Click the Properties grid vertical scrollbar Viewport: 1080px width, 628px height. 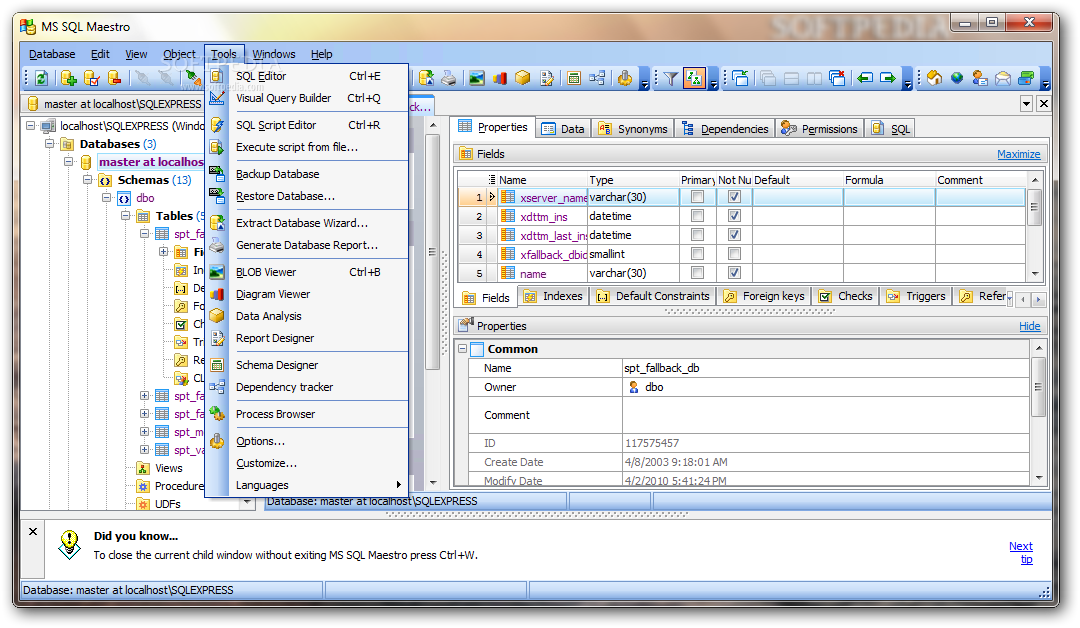[1038, 413]
